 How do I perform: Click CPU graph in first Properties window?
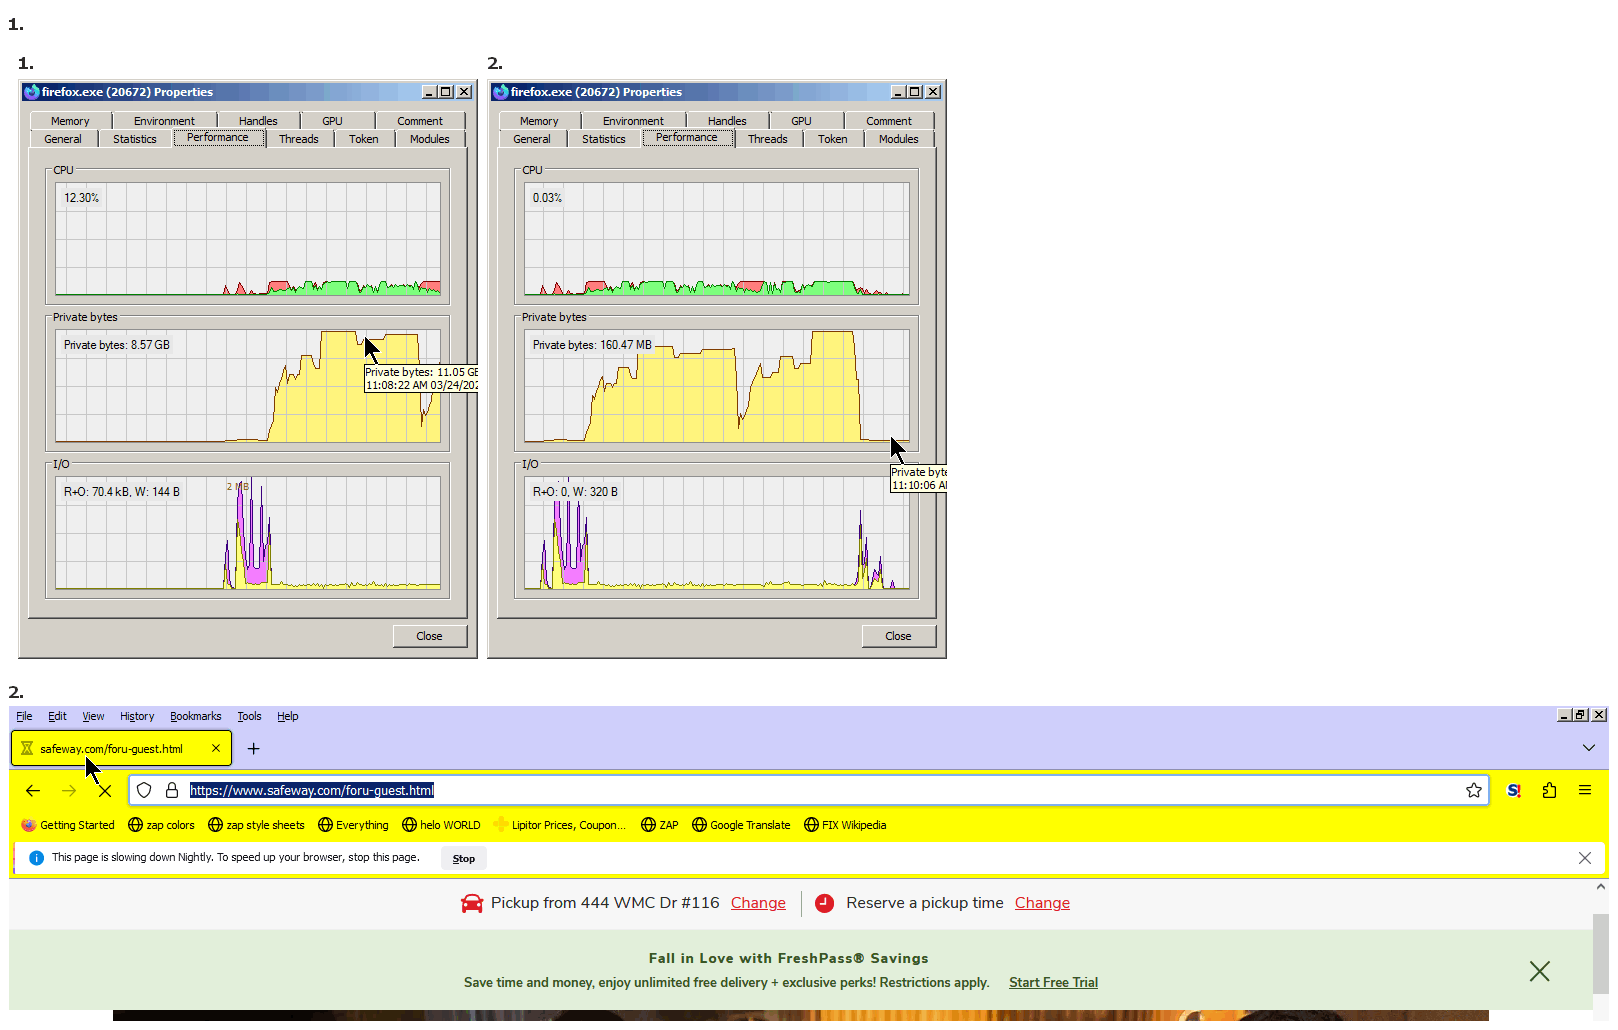[x=248, y=239]
